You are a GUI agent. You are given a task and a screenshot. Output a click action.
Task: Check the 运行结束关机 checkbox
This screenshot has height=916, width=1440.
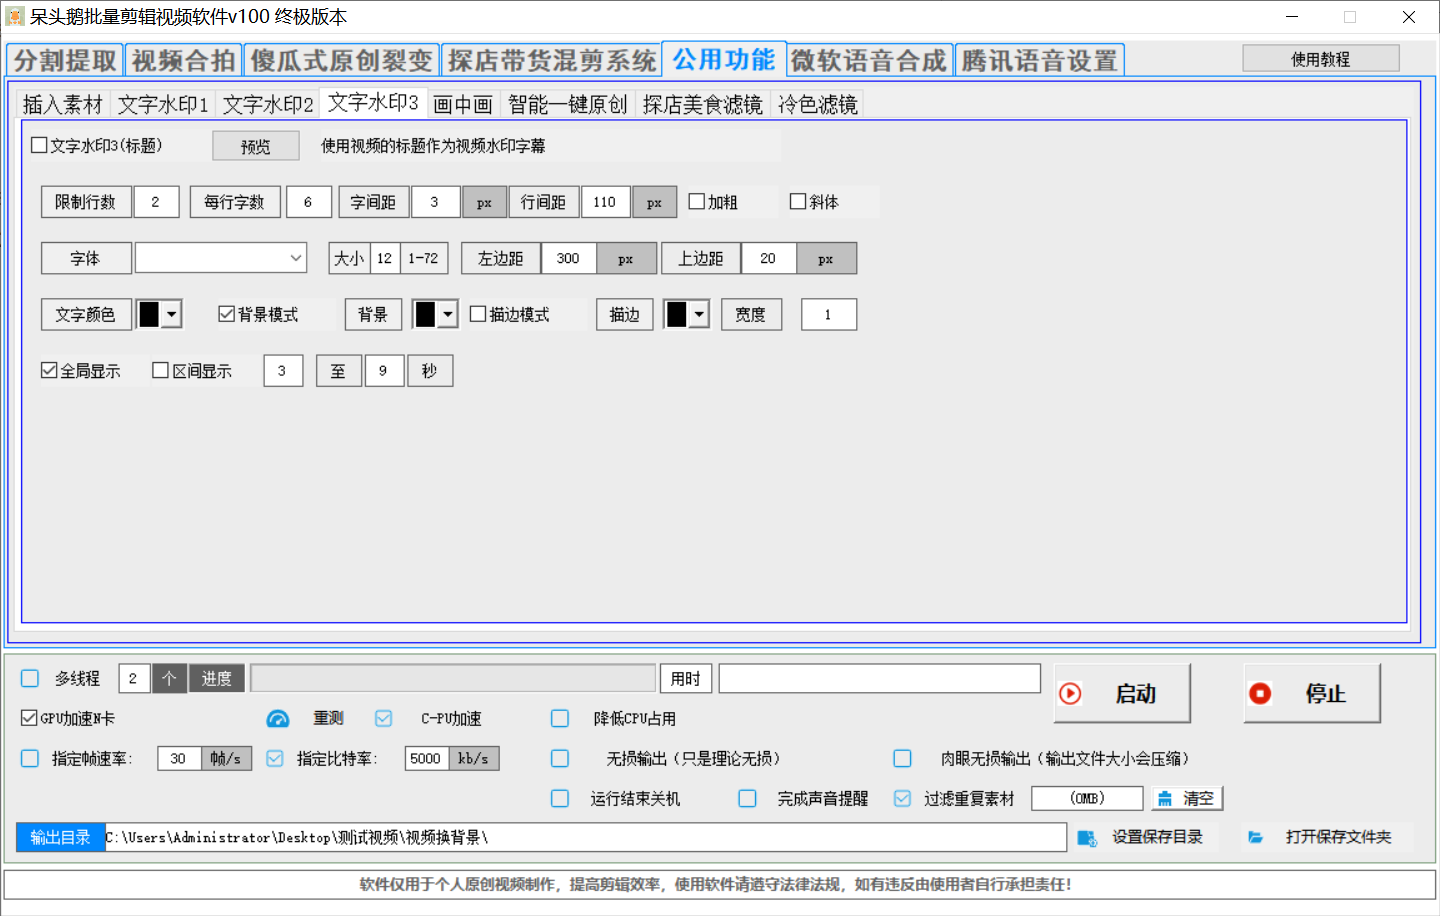pos(560,798)
